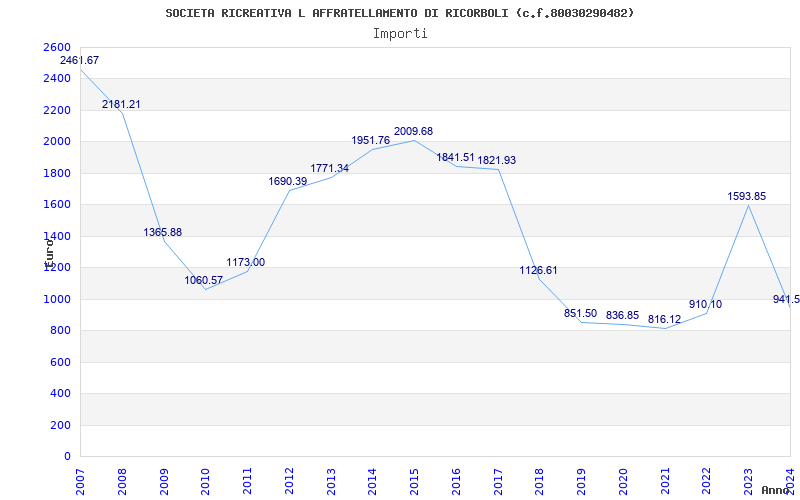Click the Anno x-axis title
The width and height of the screenshot is (800, 500).
pos(776,490)
